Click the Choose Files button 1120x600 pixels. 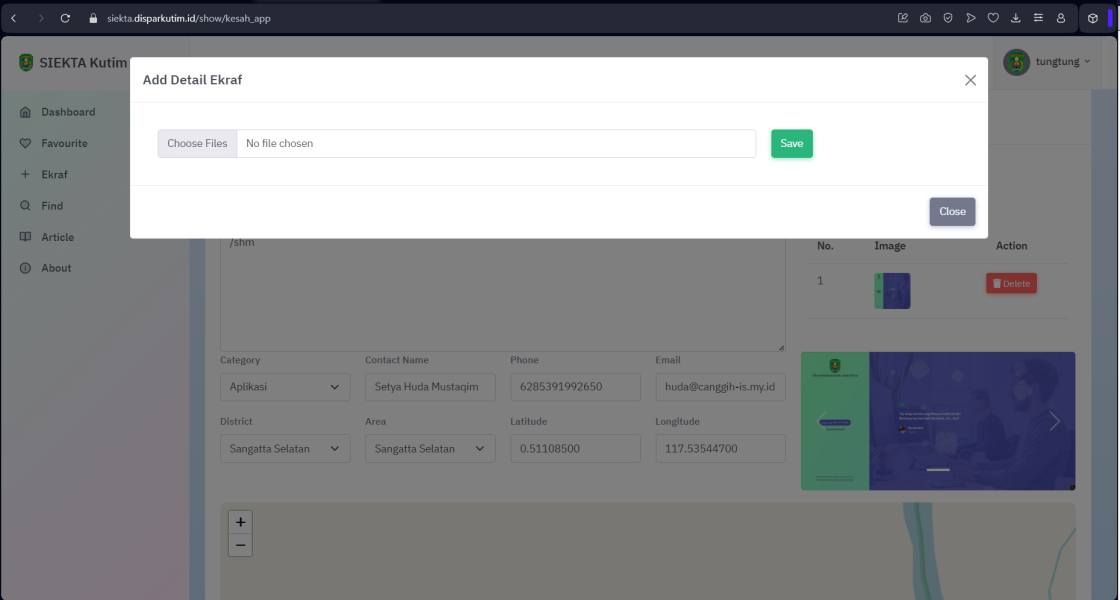pyautogui.click(x=197, y=144)
